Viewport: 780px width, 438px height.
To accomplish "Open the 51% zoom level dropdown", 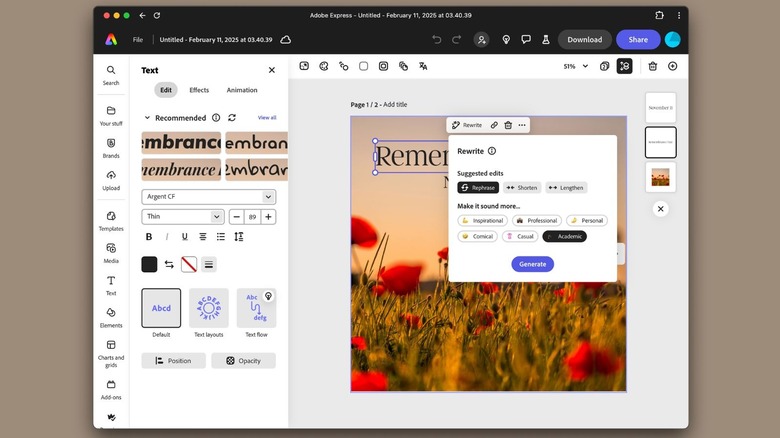I will tap(574, 66).
